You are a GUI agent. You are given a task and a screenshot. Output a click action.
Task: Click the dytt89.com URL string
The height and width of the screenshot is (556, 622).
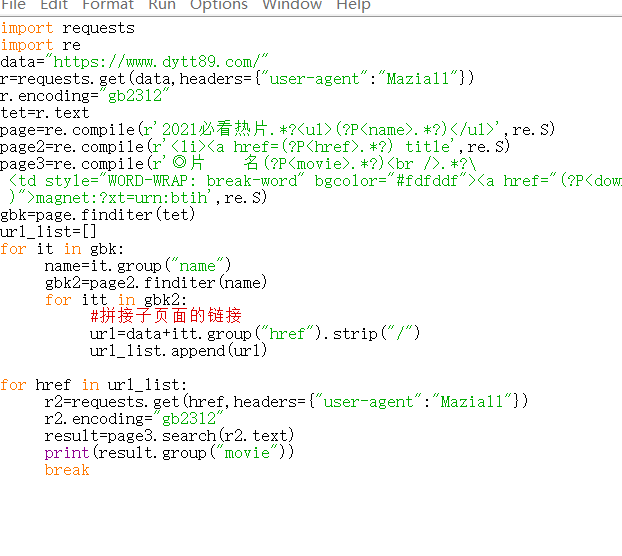160,62
